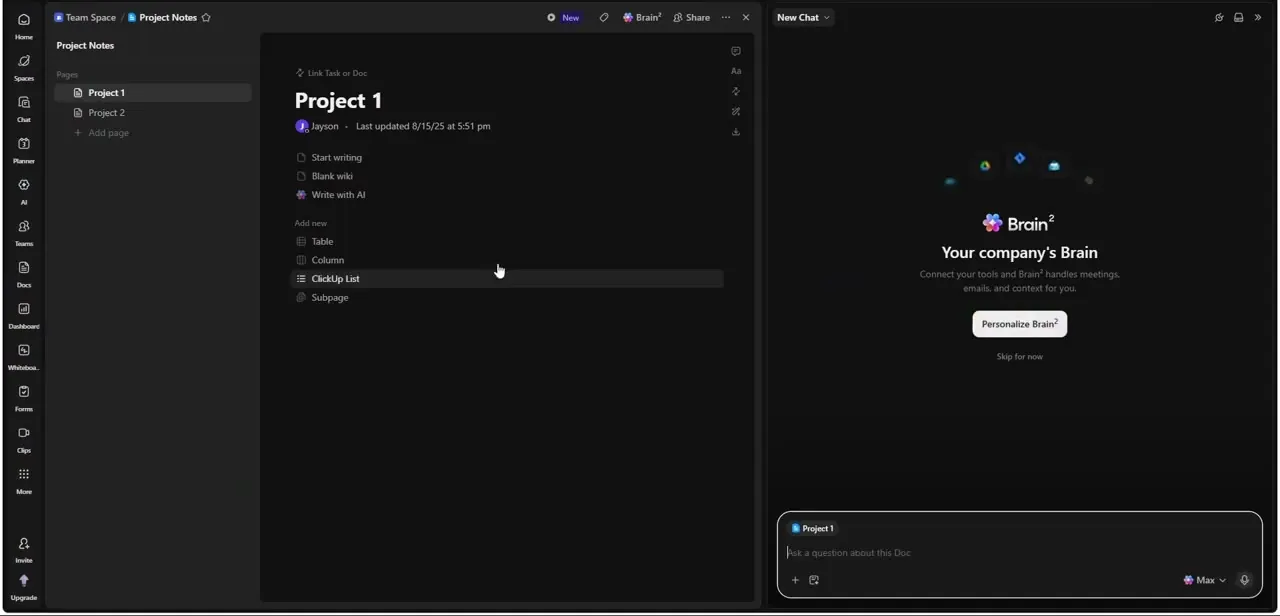
Task: Click the Jayson author avatar
Action: click(302, 126)
